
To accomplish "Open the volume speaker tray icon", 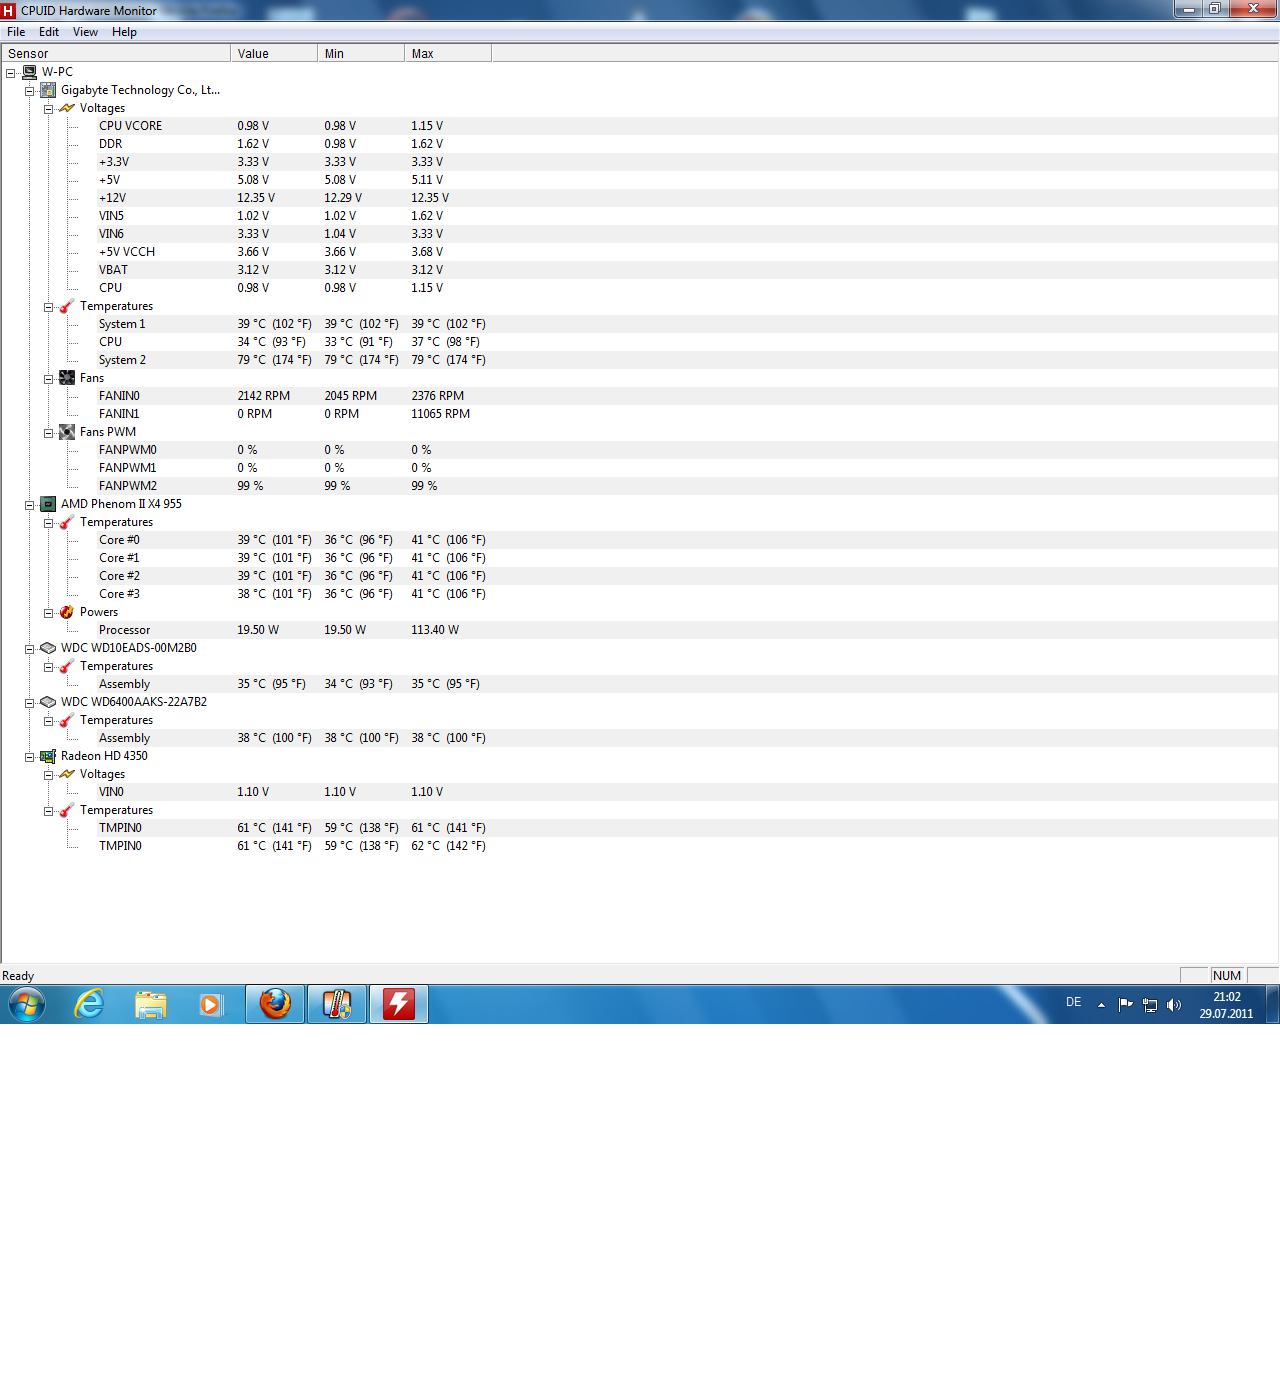I will click(1174, 1005).
